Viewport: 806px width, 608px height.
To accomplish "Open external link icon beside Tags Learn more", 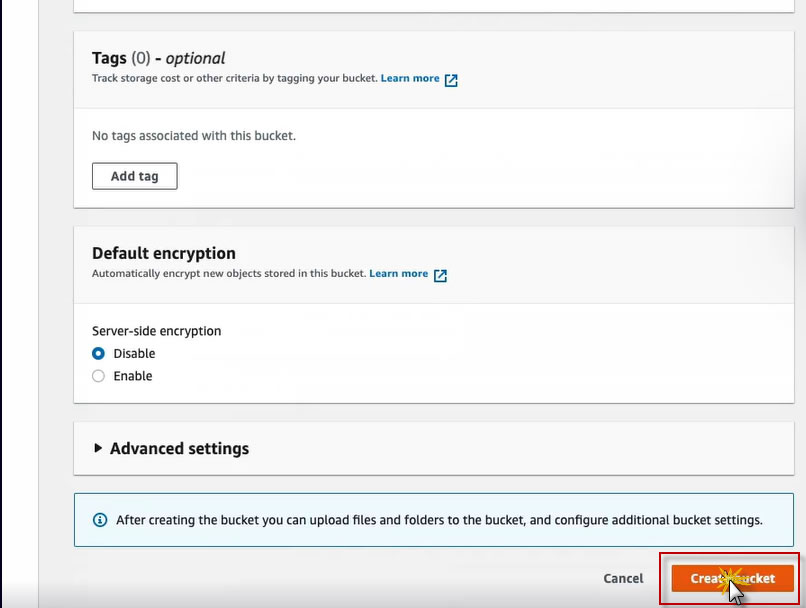I will click(x=451, y=80).
